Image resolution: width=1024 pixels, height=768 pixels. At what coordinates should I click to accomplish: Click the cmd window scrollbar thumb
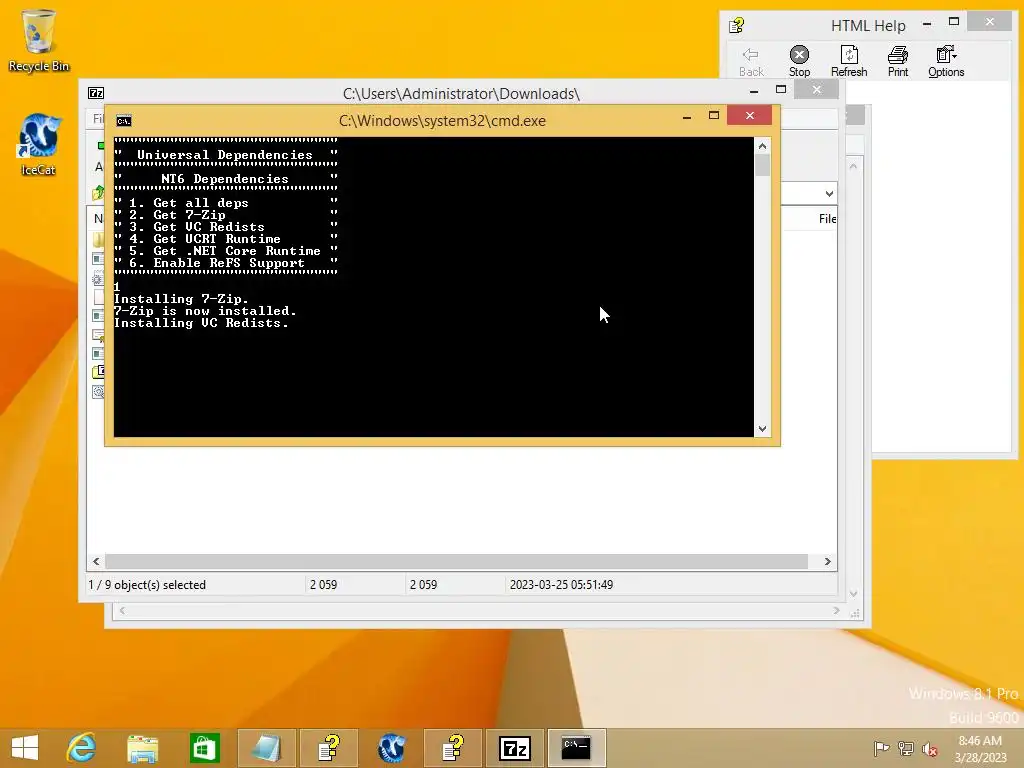tap(762, 165)
